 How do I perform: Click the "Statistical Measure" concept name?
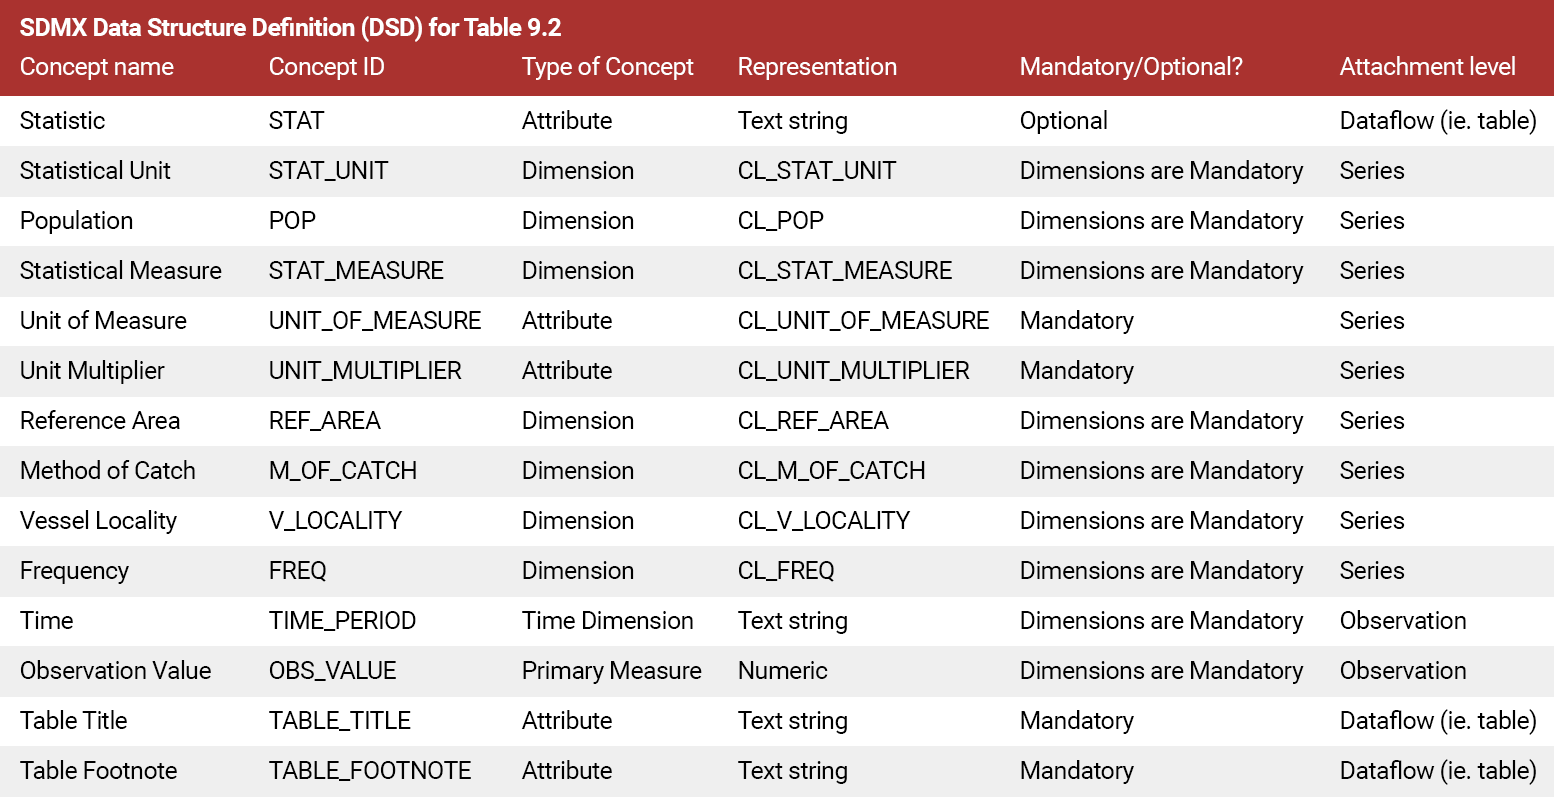(x=120, y=271)
